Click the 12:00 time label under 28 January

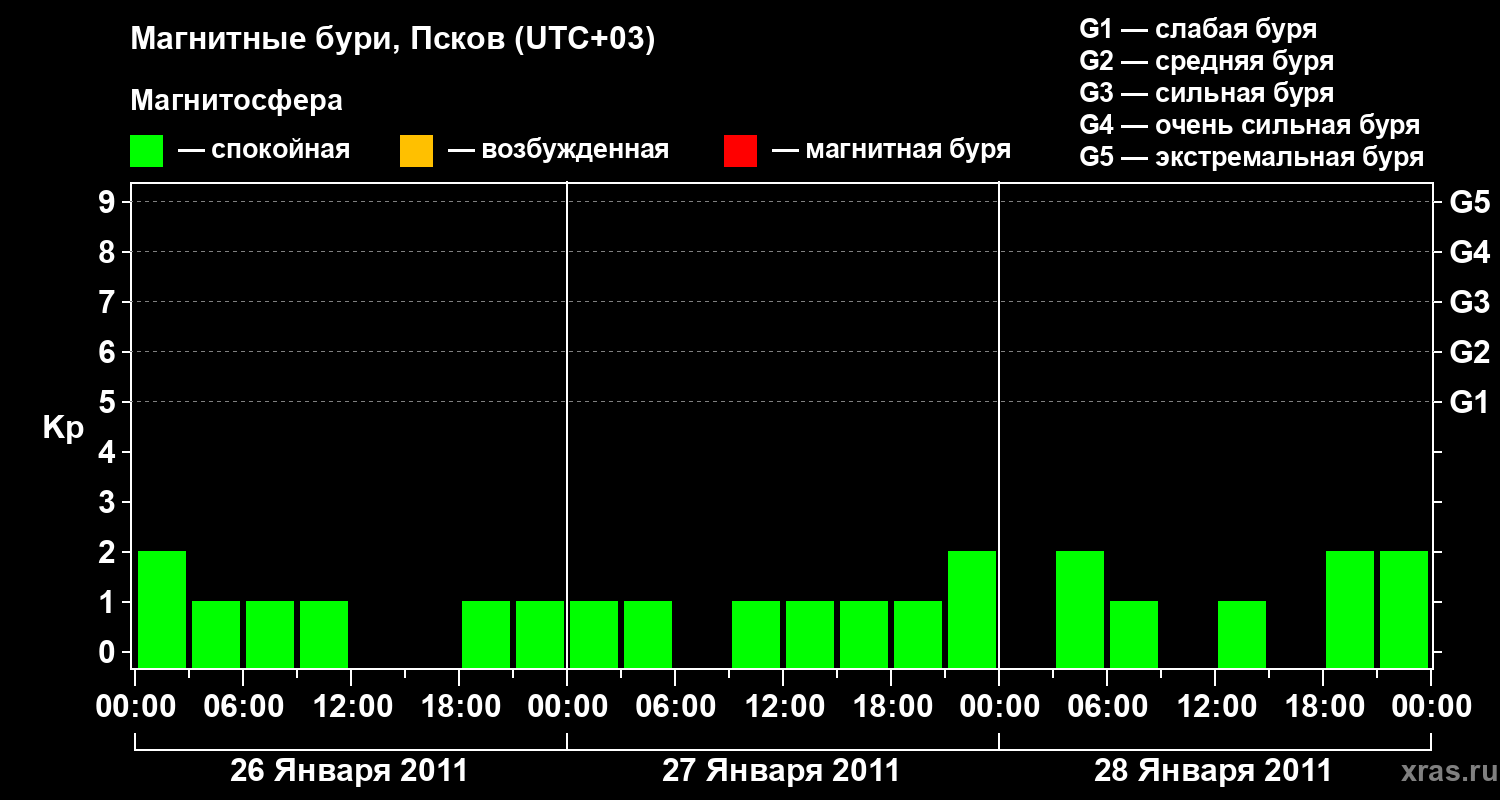(x=1215, y=707)
